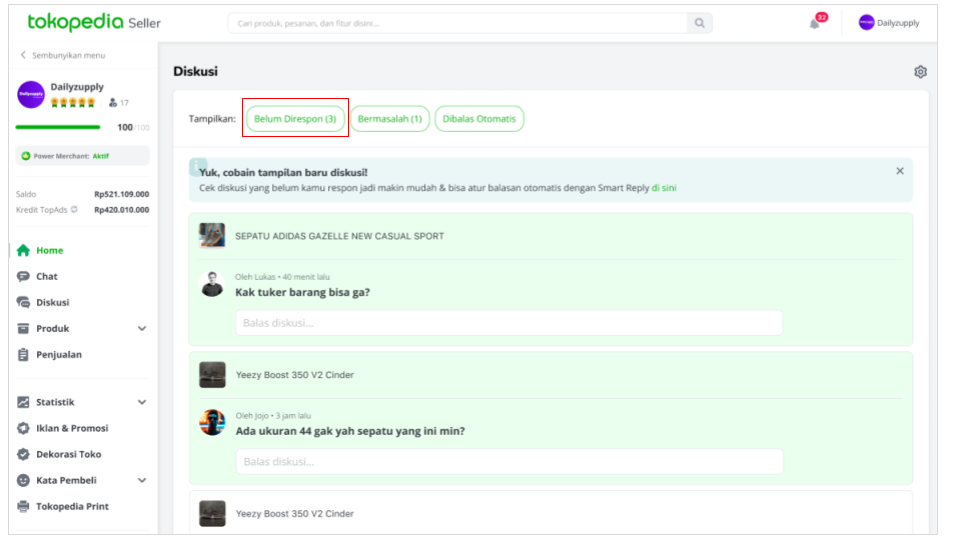Click Kredit TopAds value Rp420.010.000
The image size is (960, 540).
121,209
